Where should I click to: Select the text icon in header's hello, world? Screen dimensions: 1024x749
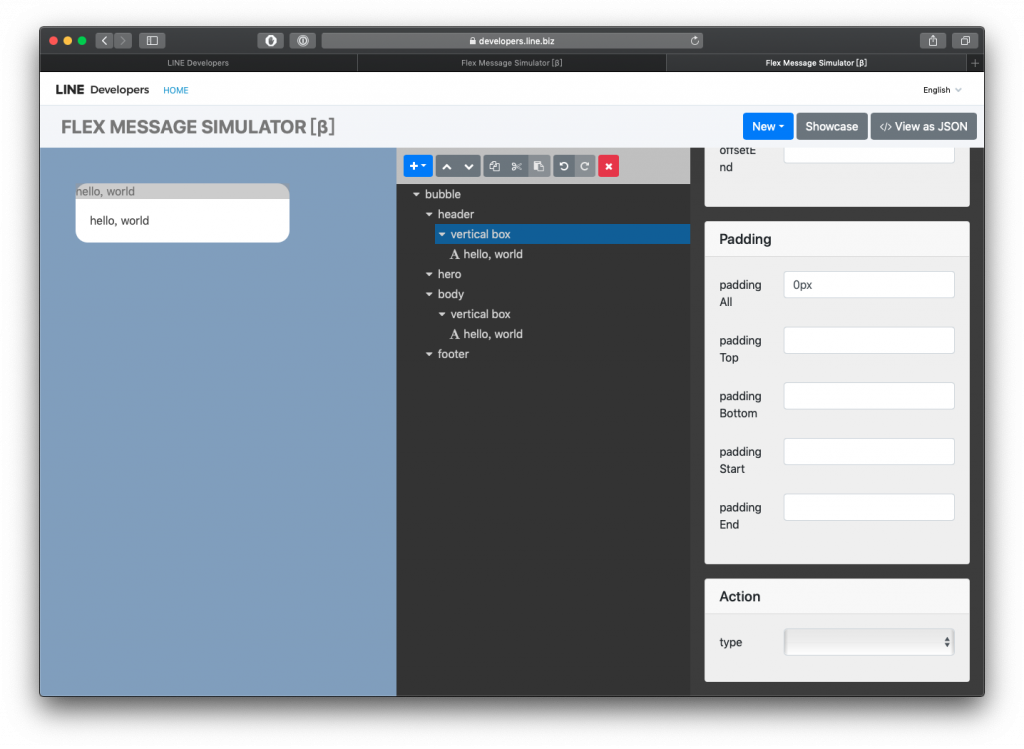click(455, 255)
